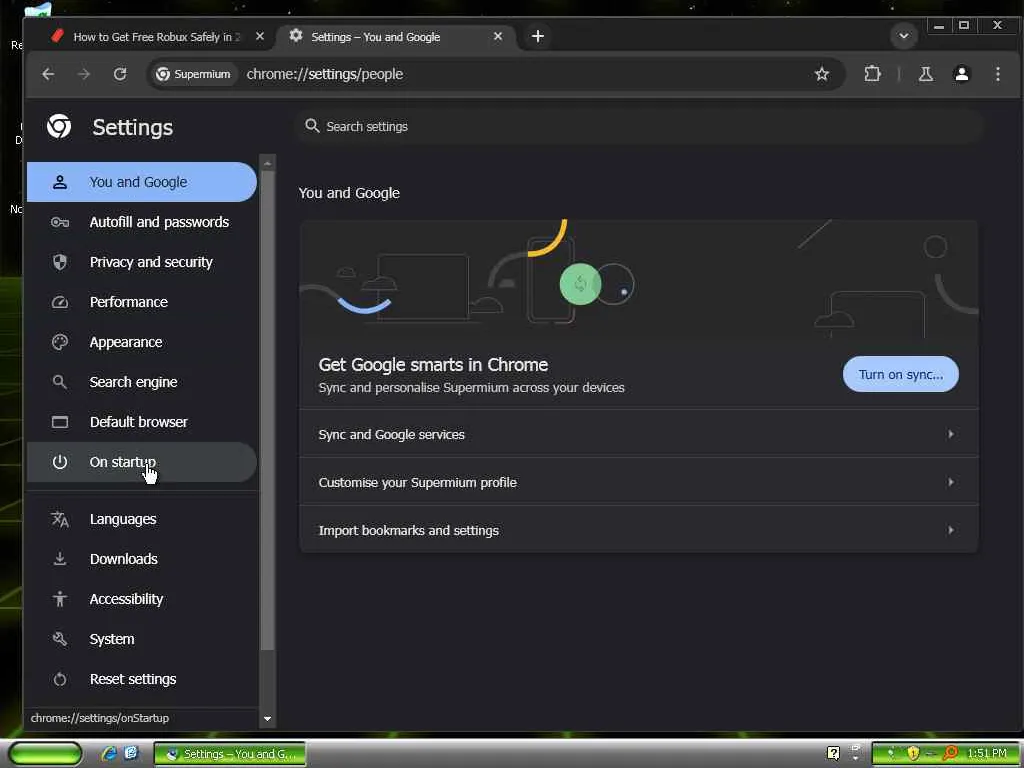Image resolution: width=1024 pixels, height=768 pixels.
Task: Expand Sync and Google services row
Action: (x=638, y=434)
